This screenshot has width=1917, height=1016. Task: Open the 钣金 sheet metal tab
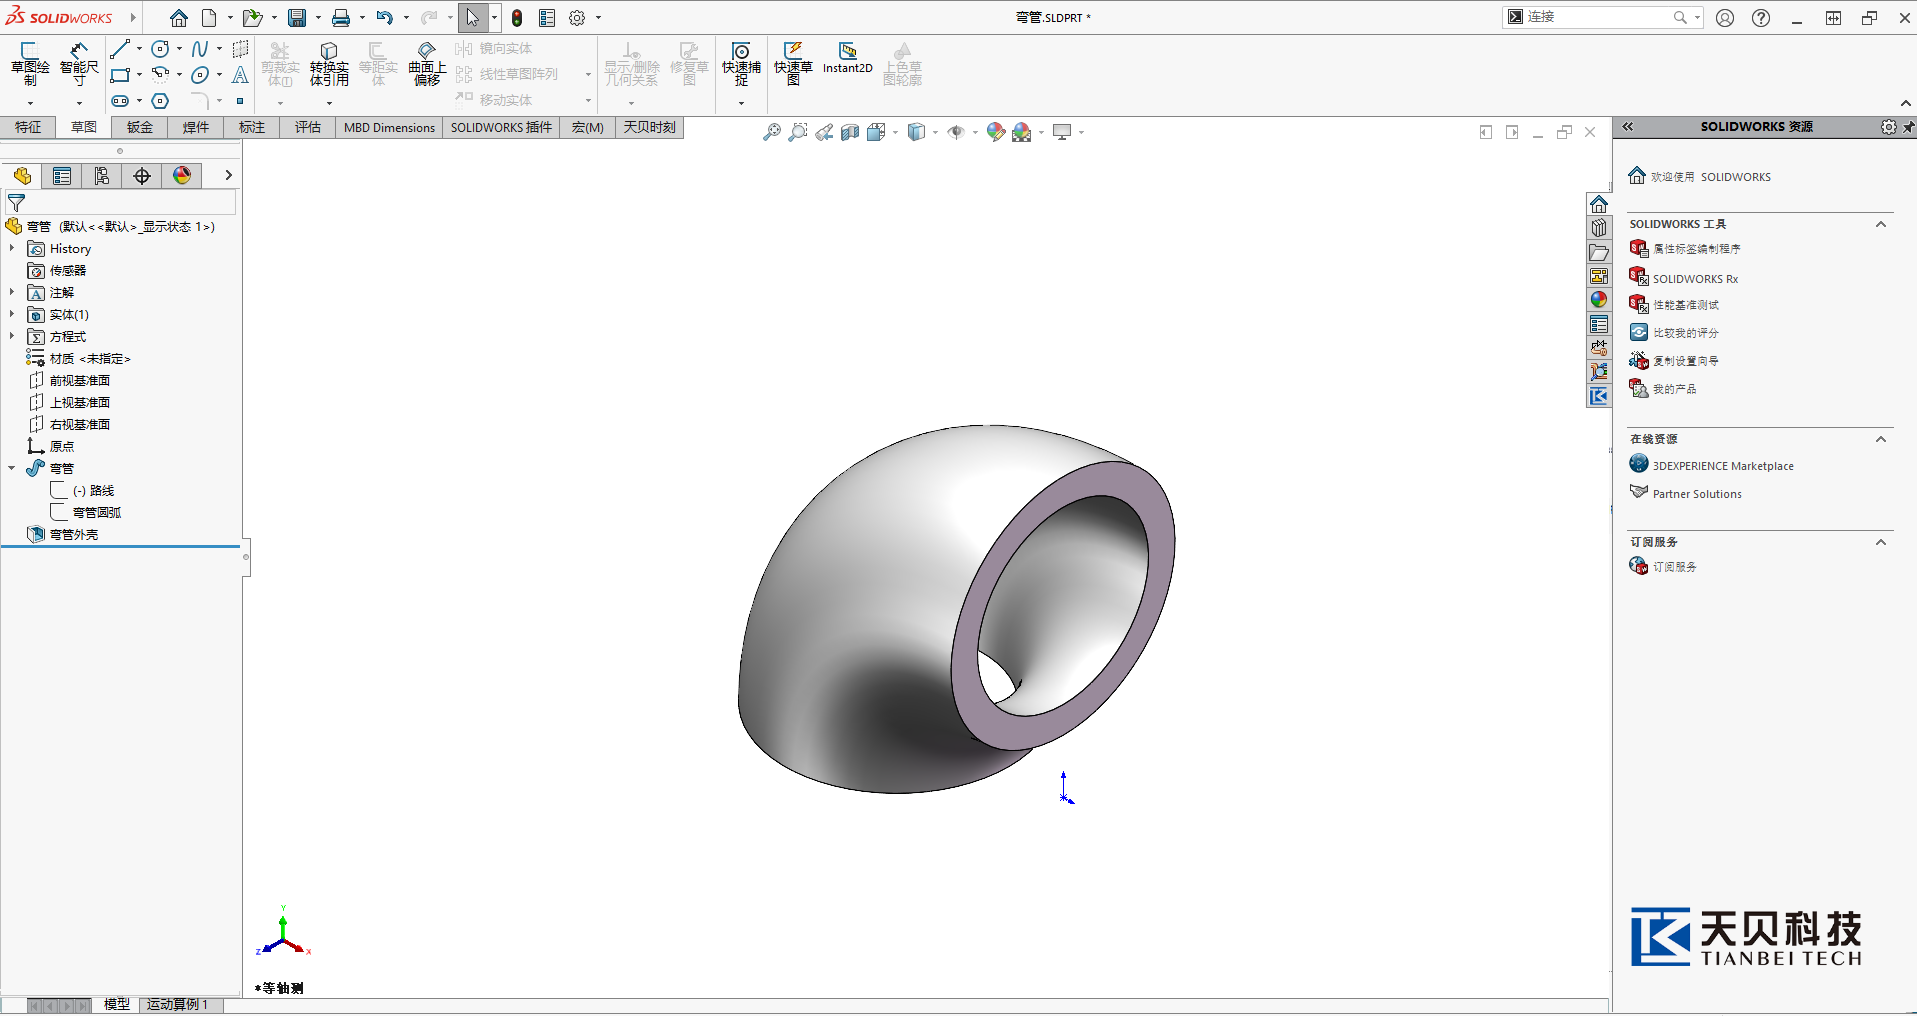pyautogui.click(x=140, y=127)
